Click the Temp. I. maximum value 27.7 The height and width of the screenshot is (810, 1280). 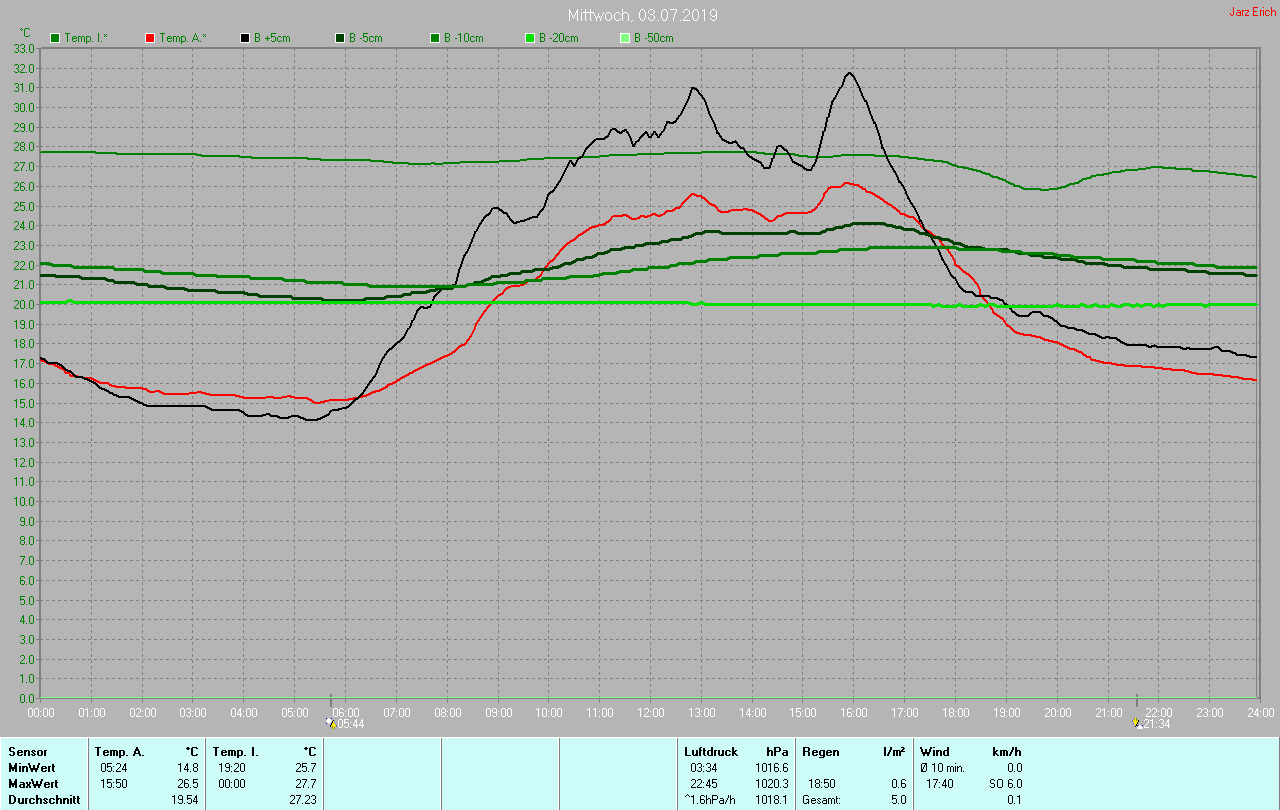(x=305, y=783)
